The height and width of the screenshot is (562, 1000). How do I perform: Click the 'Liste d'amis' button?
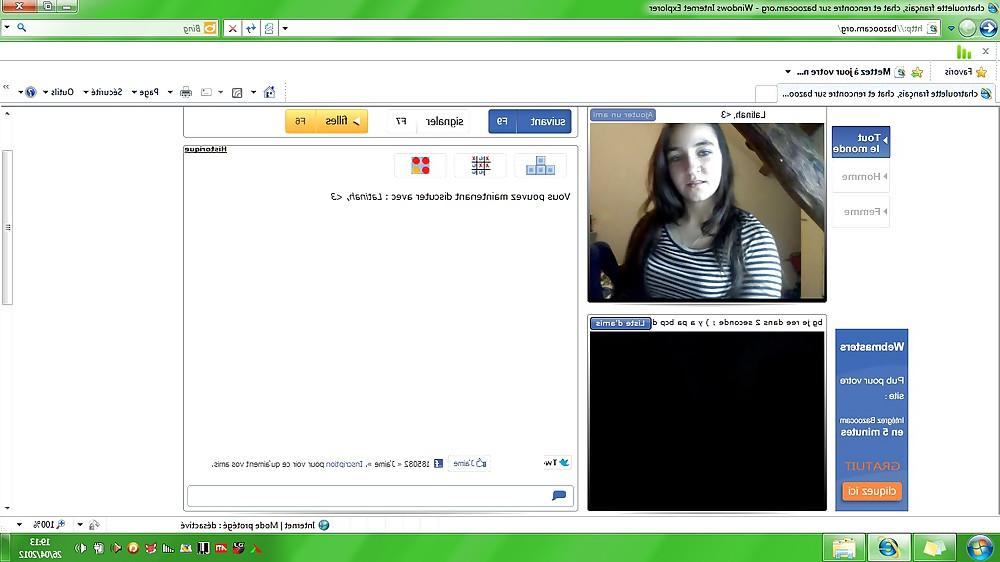(x=620, y=323)
